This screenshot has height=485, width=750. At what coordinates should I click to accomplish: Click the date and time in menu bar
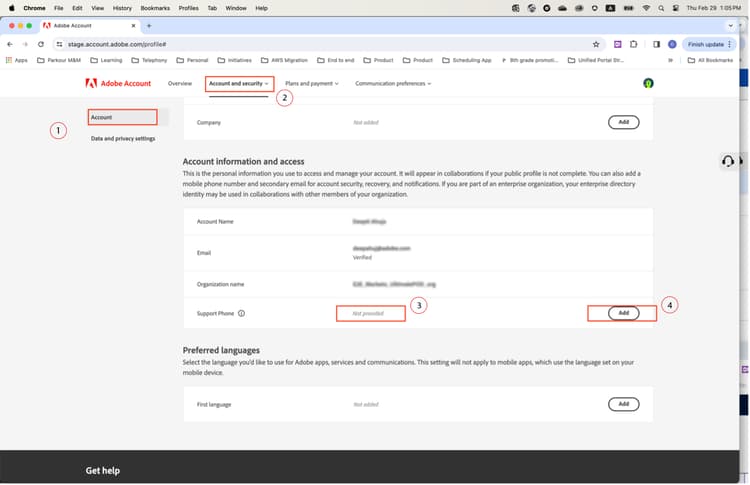713,8
